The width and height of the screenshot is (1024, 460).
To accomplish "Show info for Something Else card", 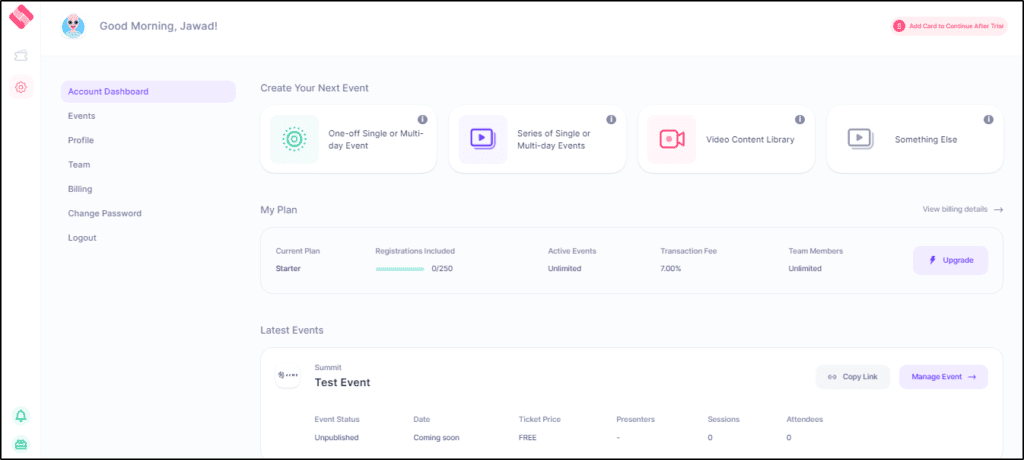I will pyautogui.click(x=989, y=120).
